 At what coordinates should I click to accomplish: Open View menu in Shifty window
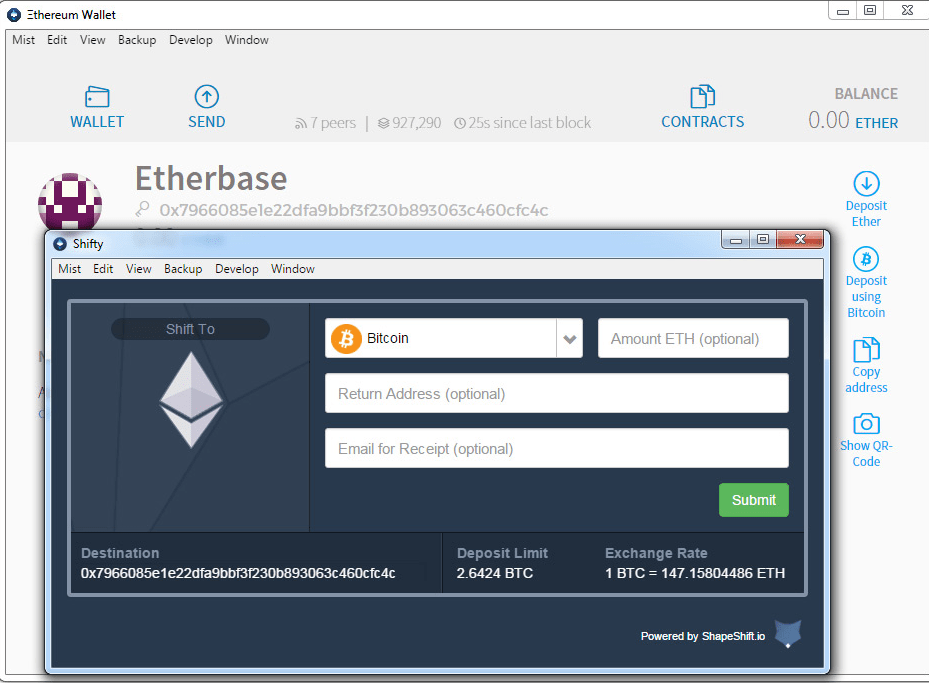[139, 269]
